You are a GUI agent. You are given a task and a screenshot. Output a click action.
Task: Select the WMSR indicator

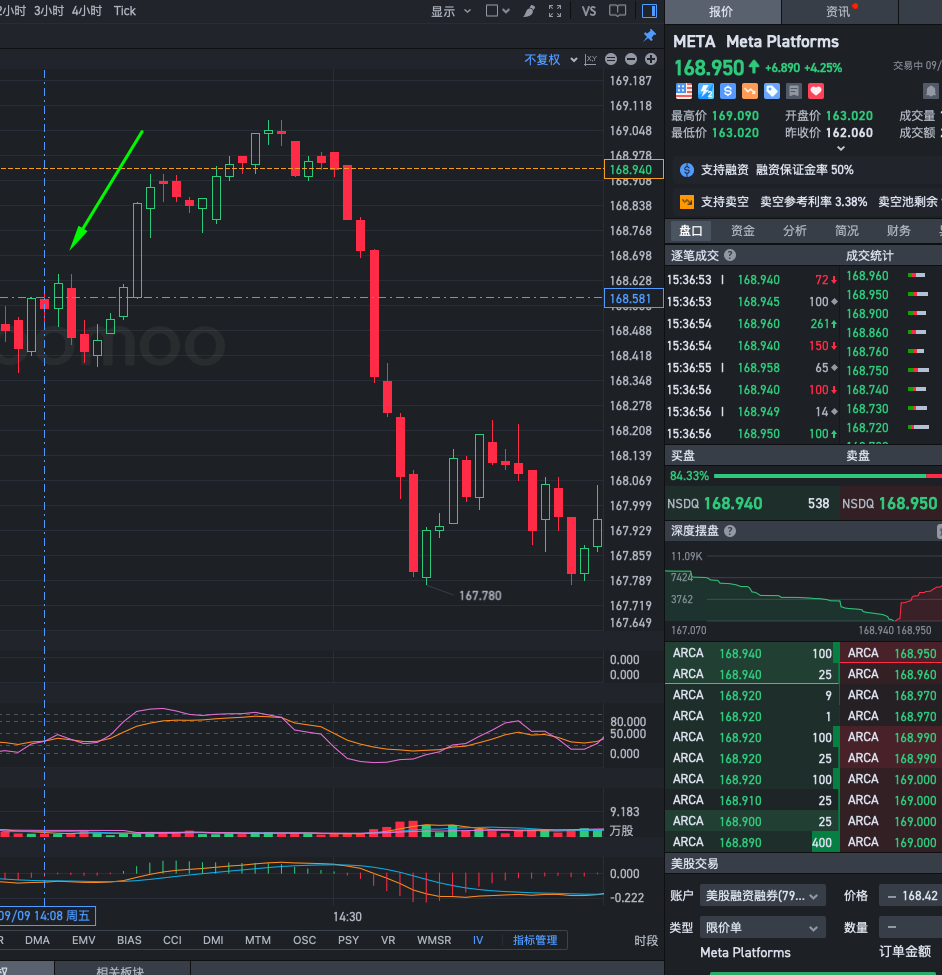coord(434,940)
